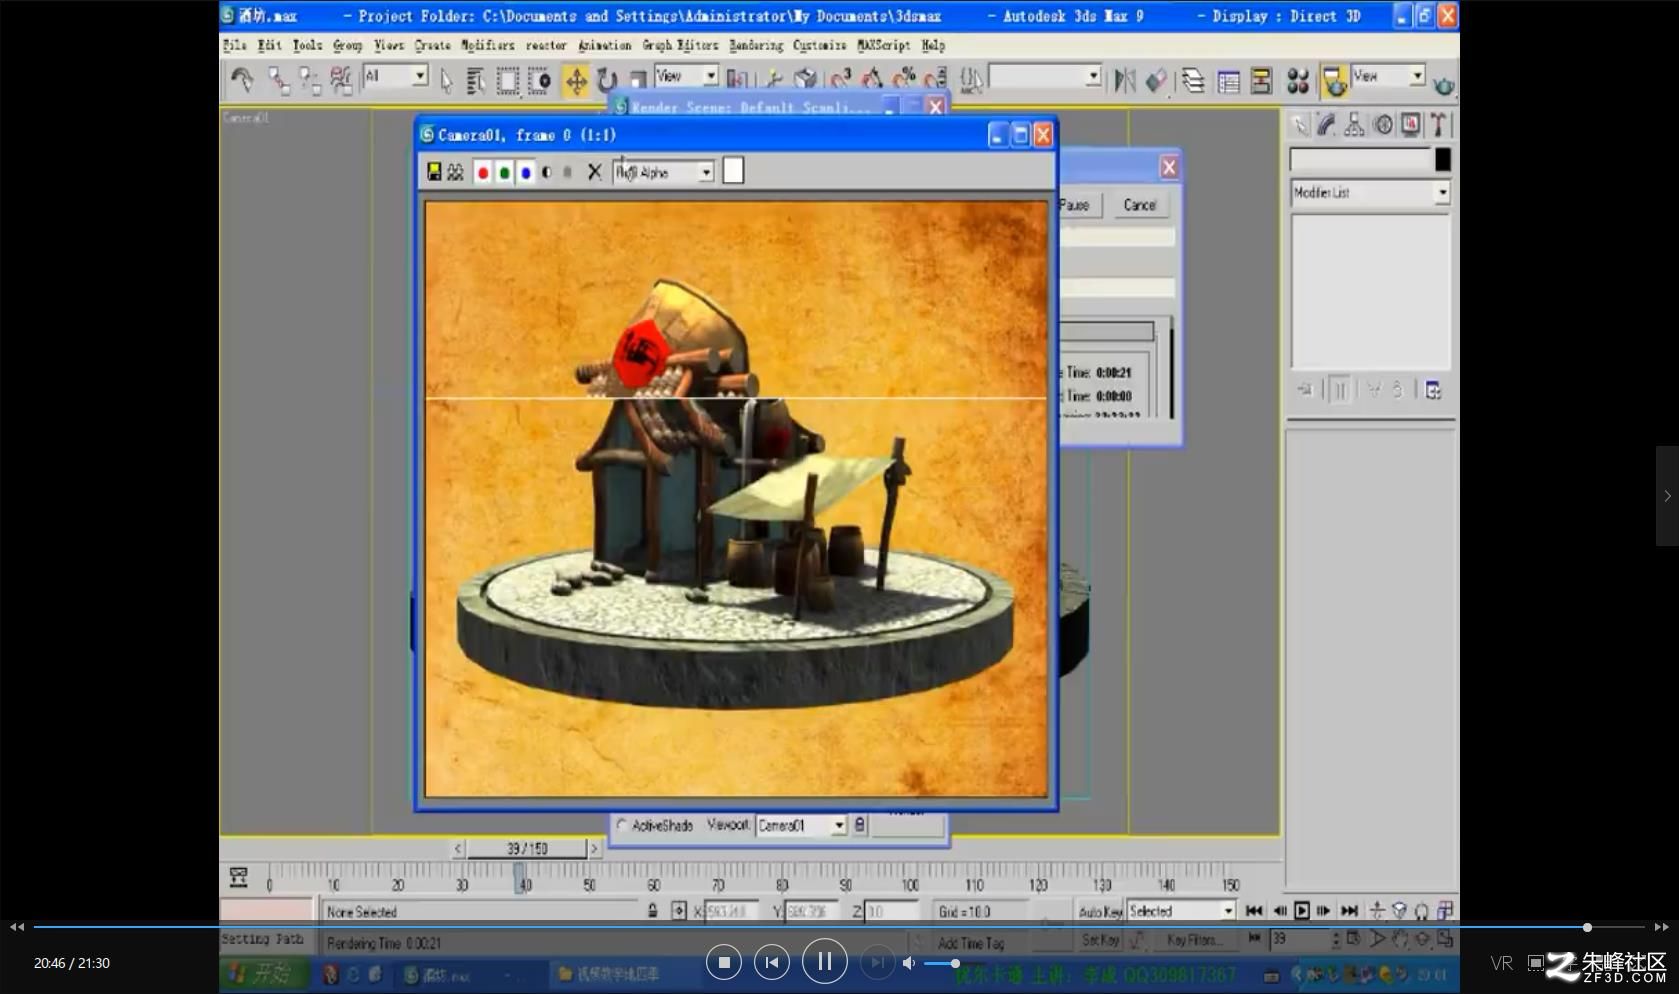The width and height of the screenshot is (1679, 994).
Task: Open the mini curve editor beside timeline
Action: (238, 877)
